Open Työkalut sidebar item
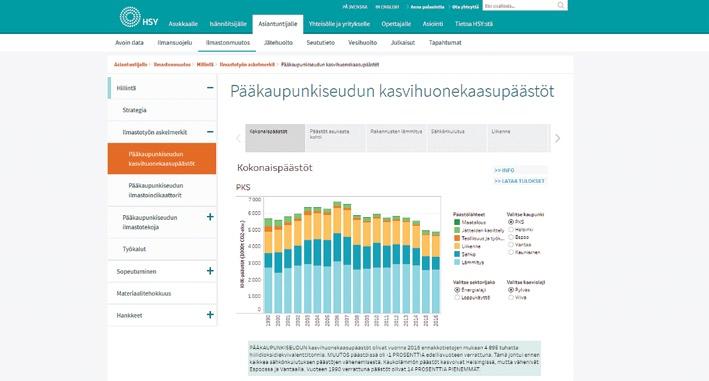The width and height of the screenshot is (709, 381). (x=162, y=249)
